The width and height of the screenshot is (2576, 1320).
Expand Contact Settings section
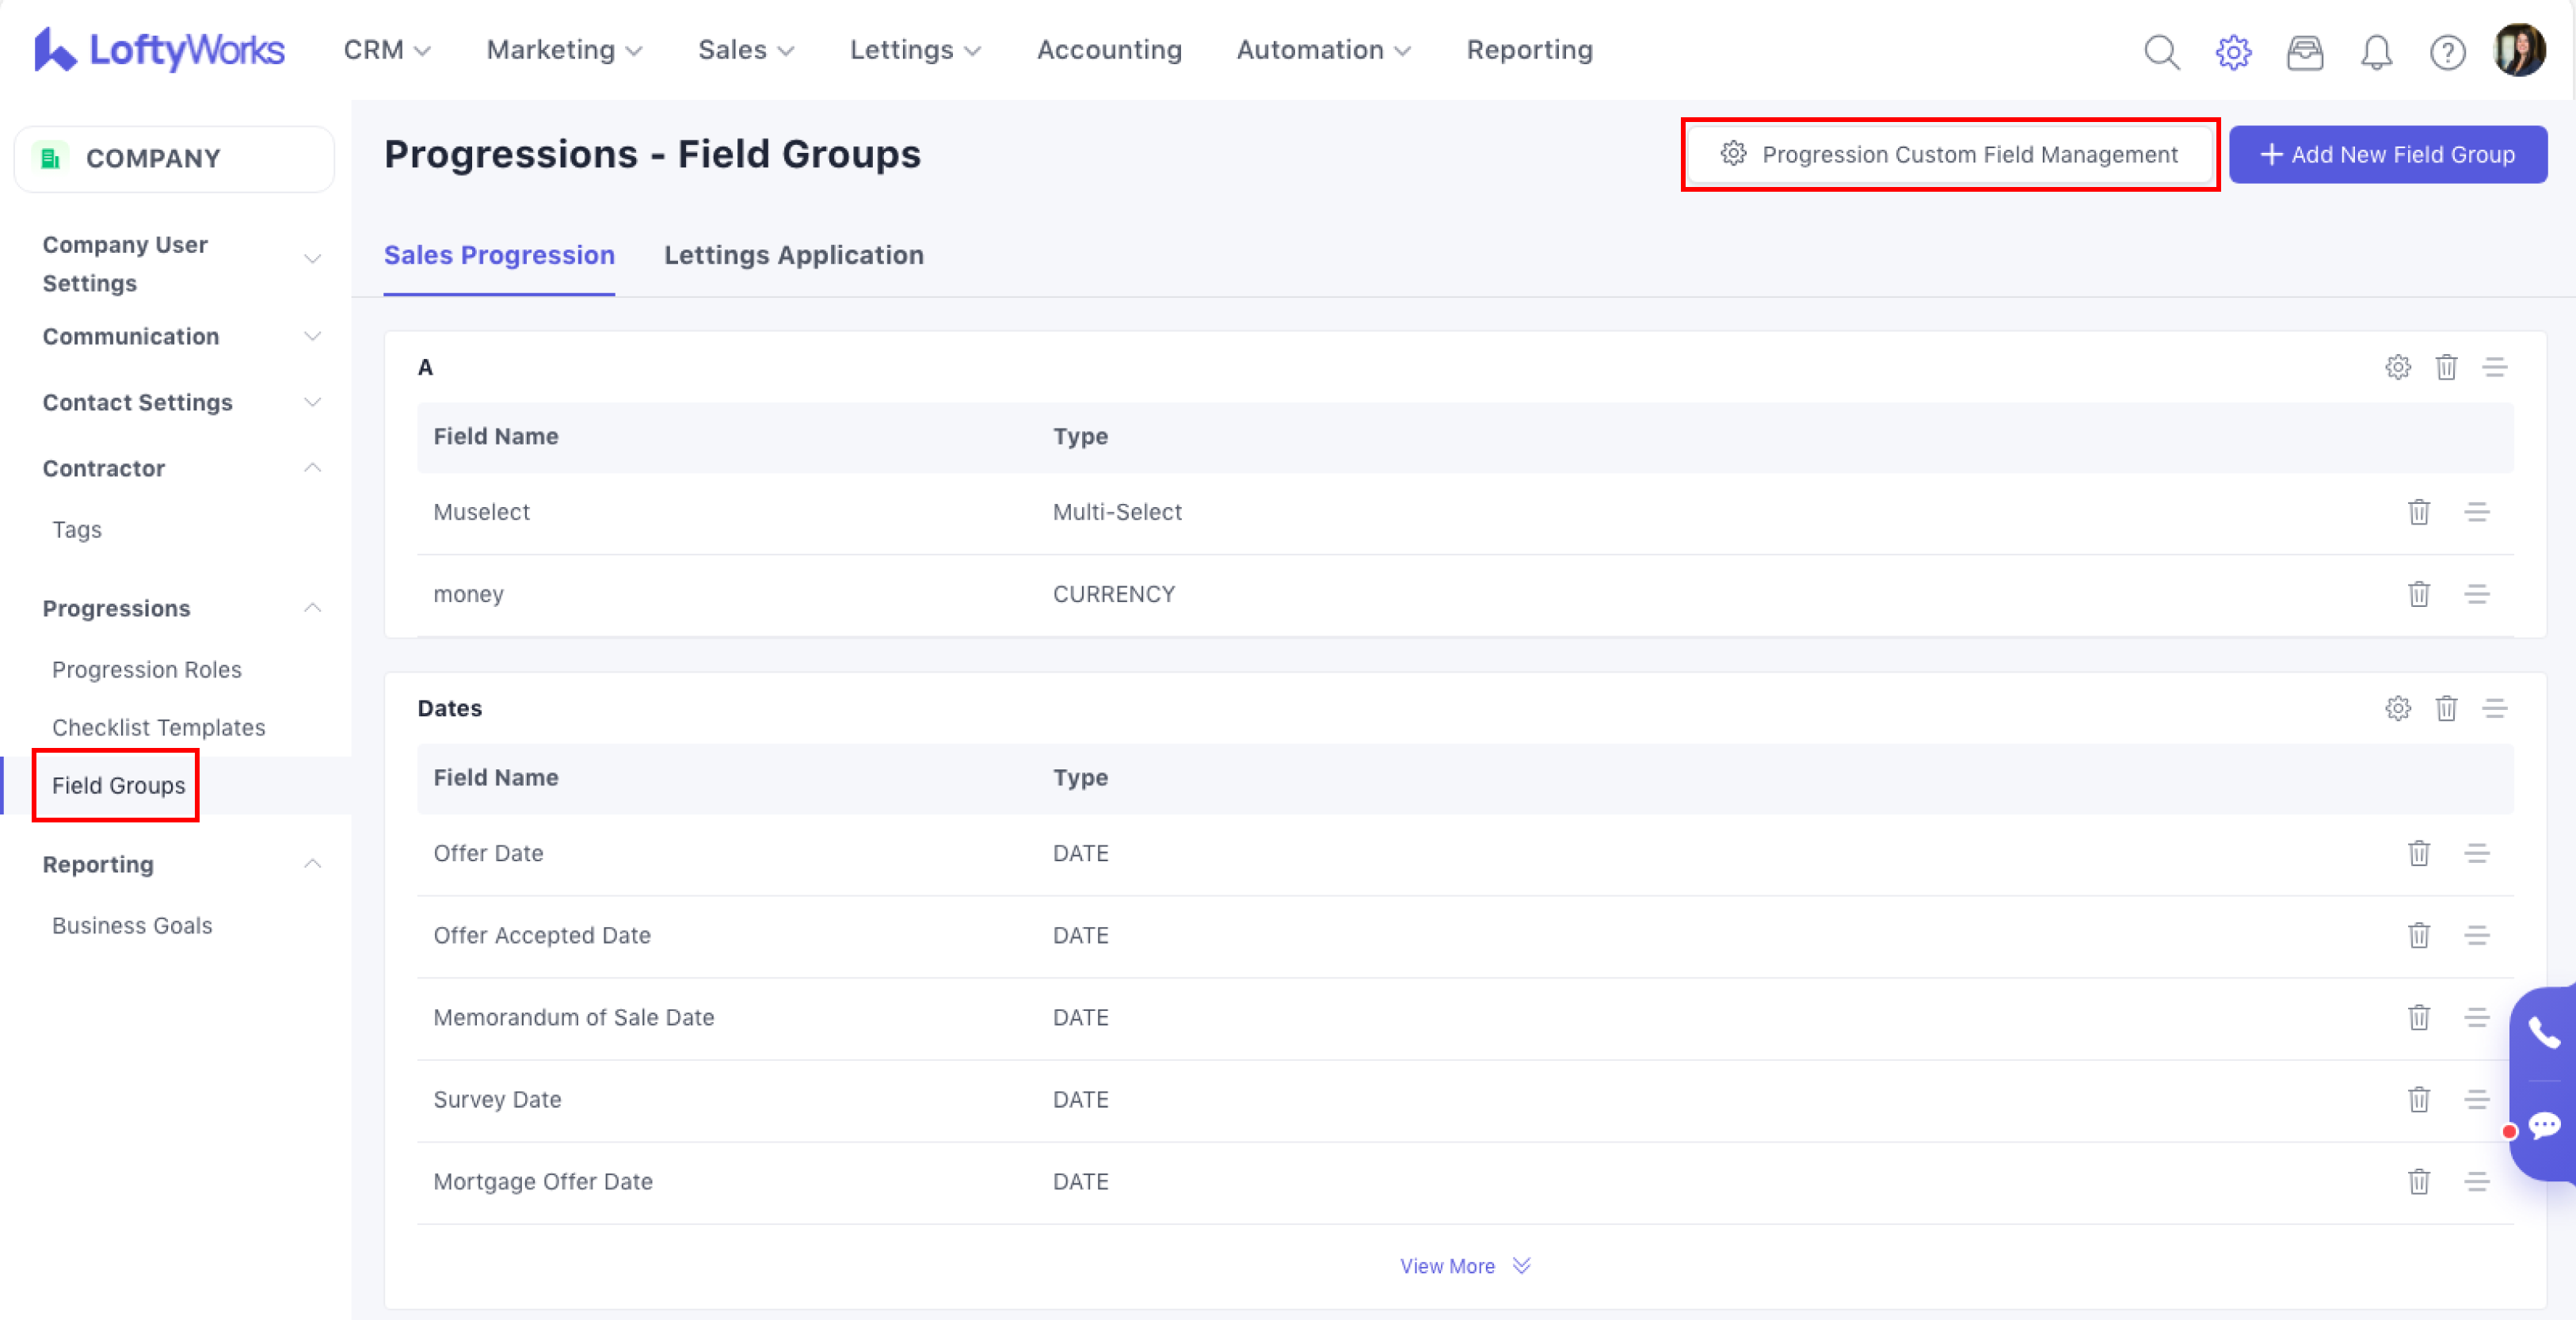(312, 402)
